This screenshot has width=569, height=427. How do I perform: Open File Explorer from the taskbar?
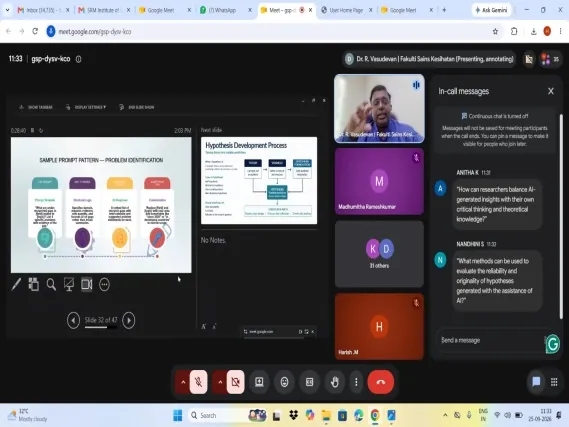coord(326,415)
